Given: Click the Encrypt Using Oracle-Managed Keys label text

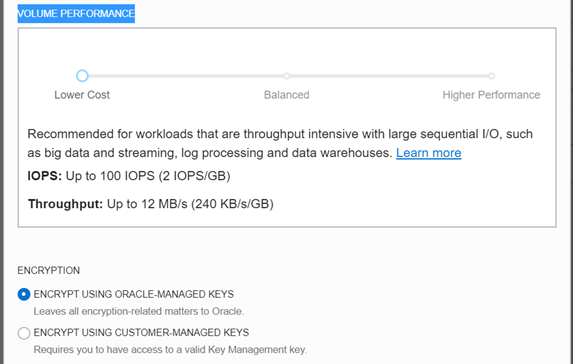Looking at the screenshot, I should 133,294.
